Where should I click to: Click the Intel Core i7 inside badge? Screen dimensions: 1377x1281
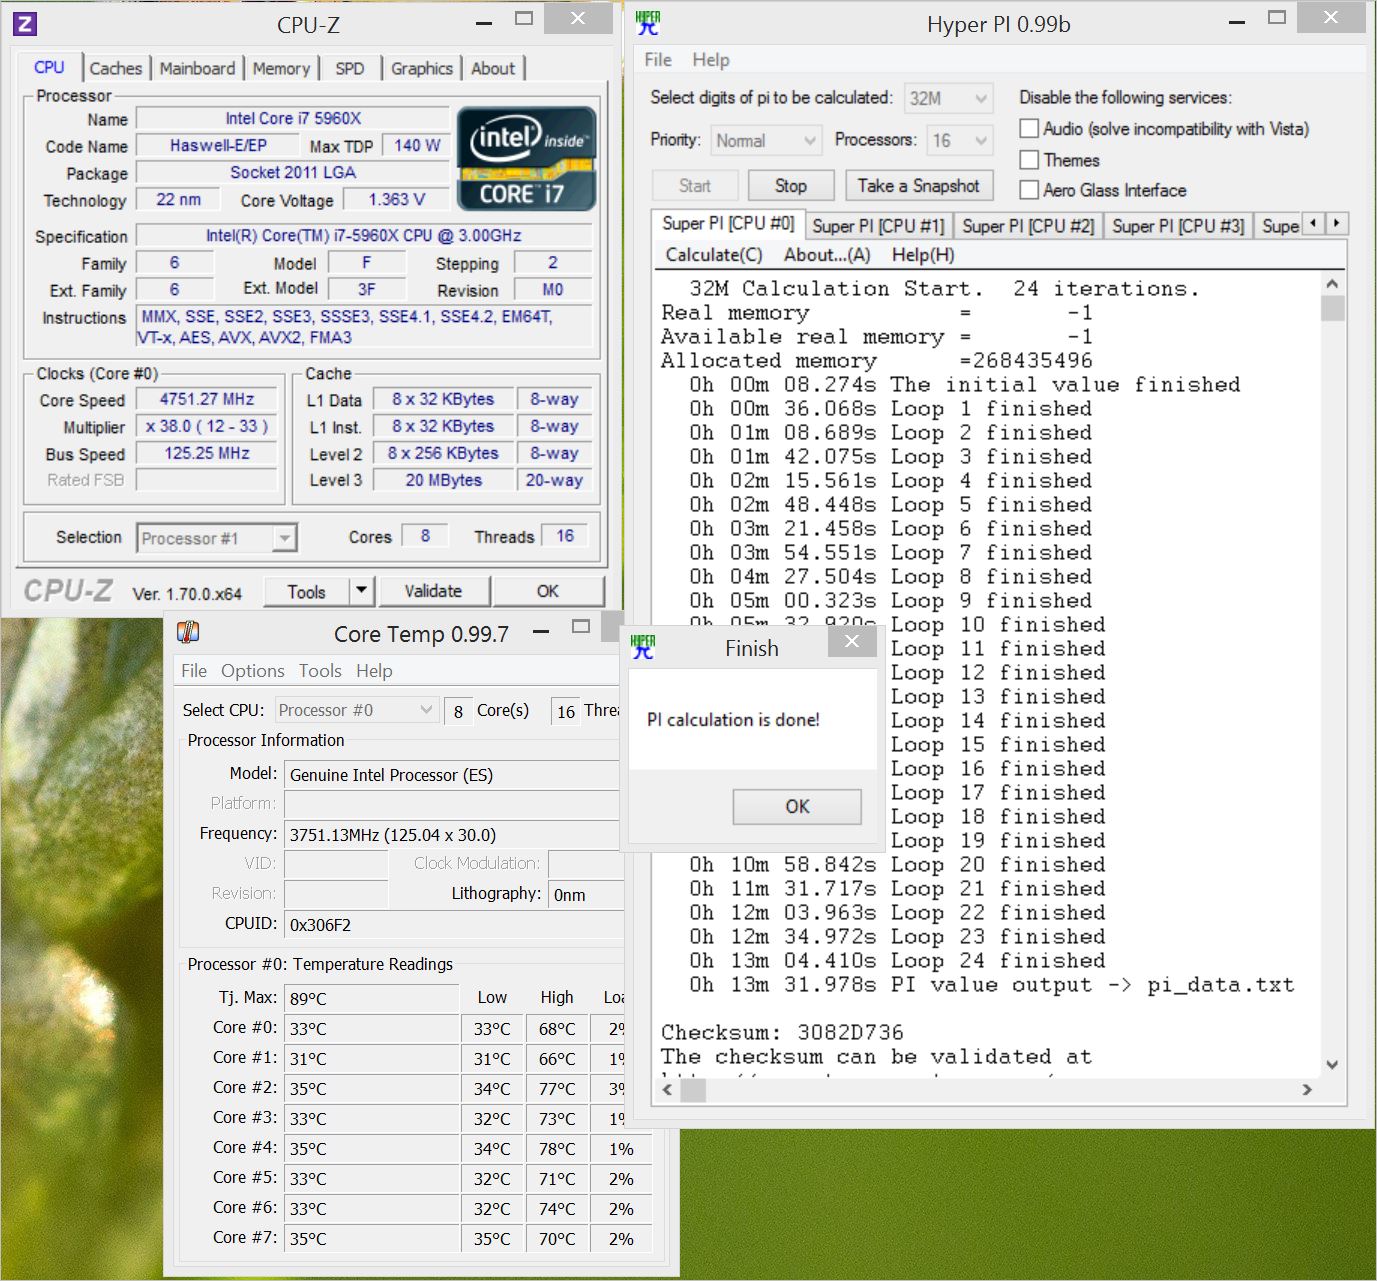coord(527,159)
